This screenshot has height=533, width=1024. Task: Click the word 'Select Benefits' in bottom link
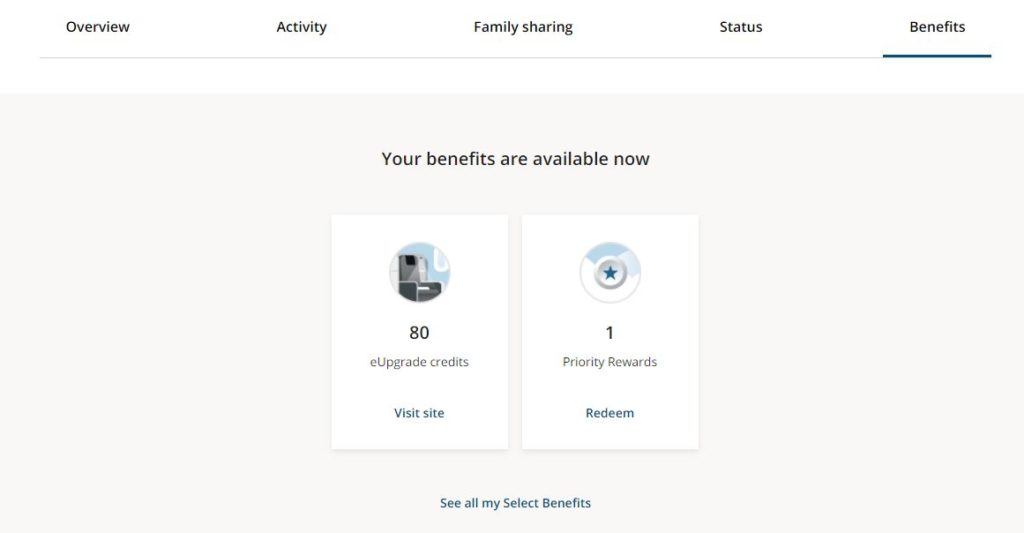click(547, 503)
